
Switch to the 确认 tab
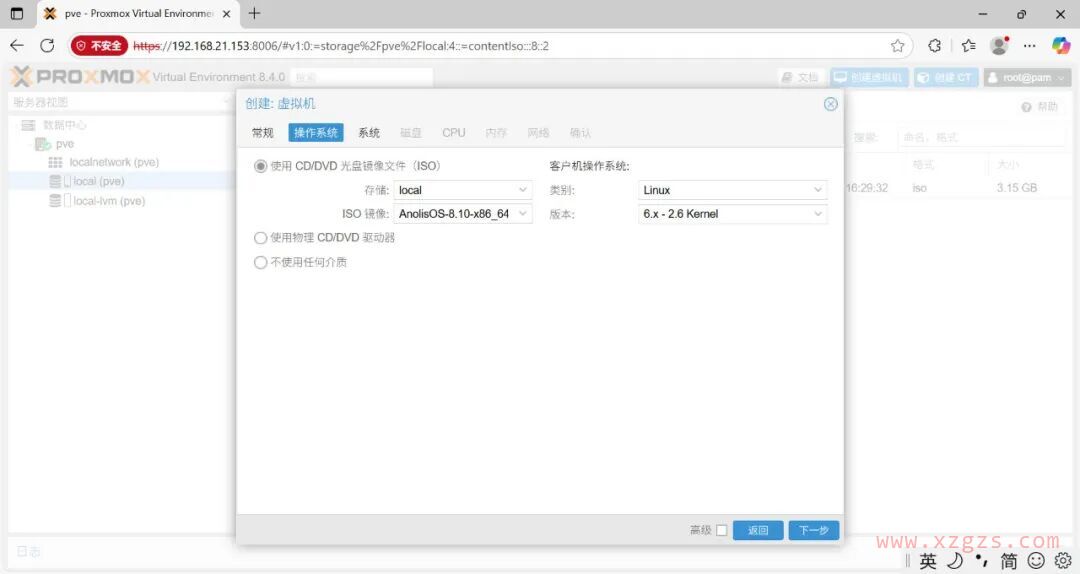(580, 132)
